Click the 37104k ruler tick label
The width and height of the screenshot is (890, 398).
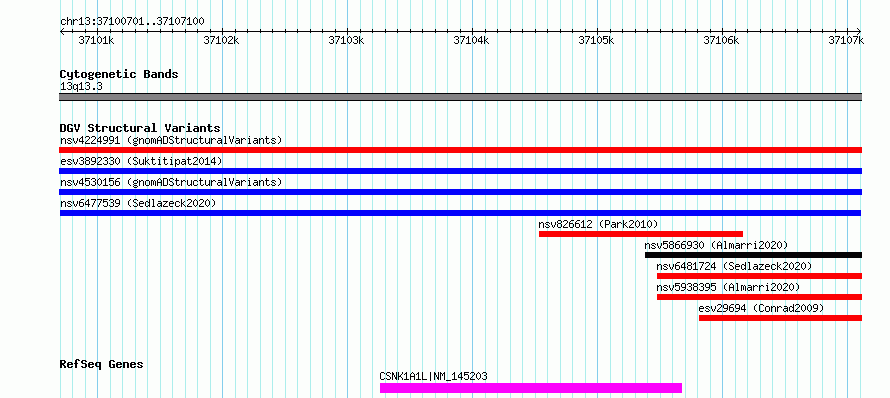coord(471,40)
